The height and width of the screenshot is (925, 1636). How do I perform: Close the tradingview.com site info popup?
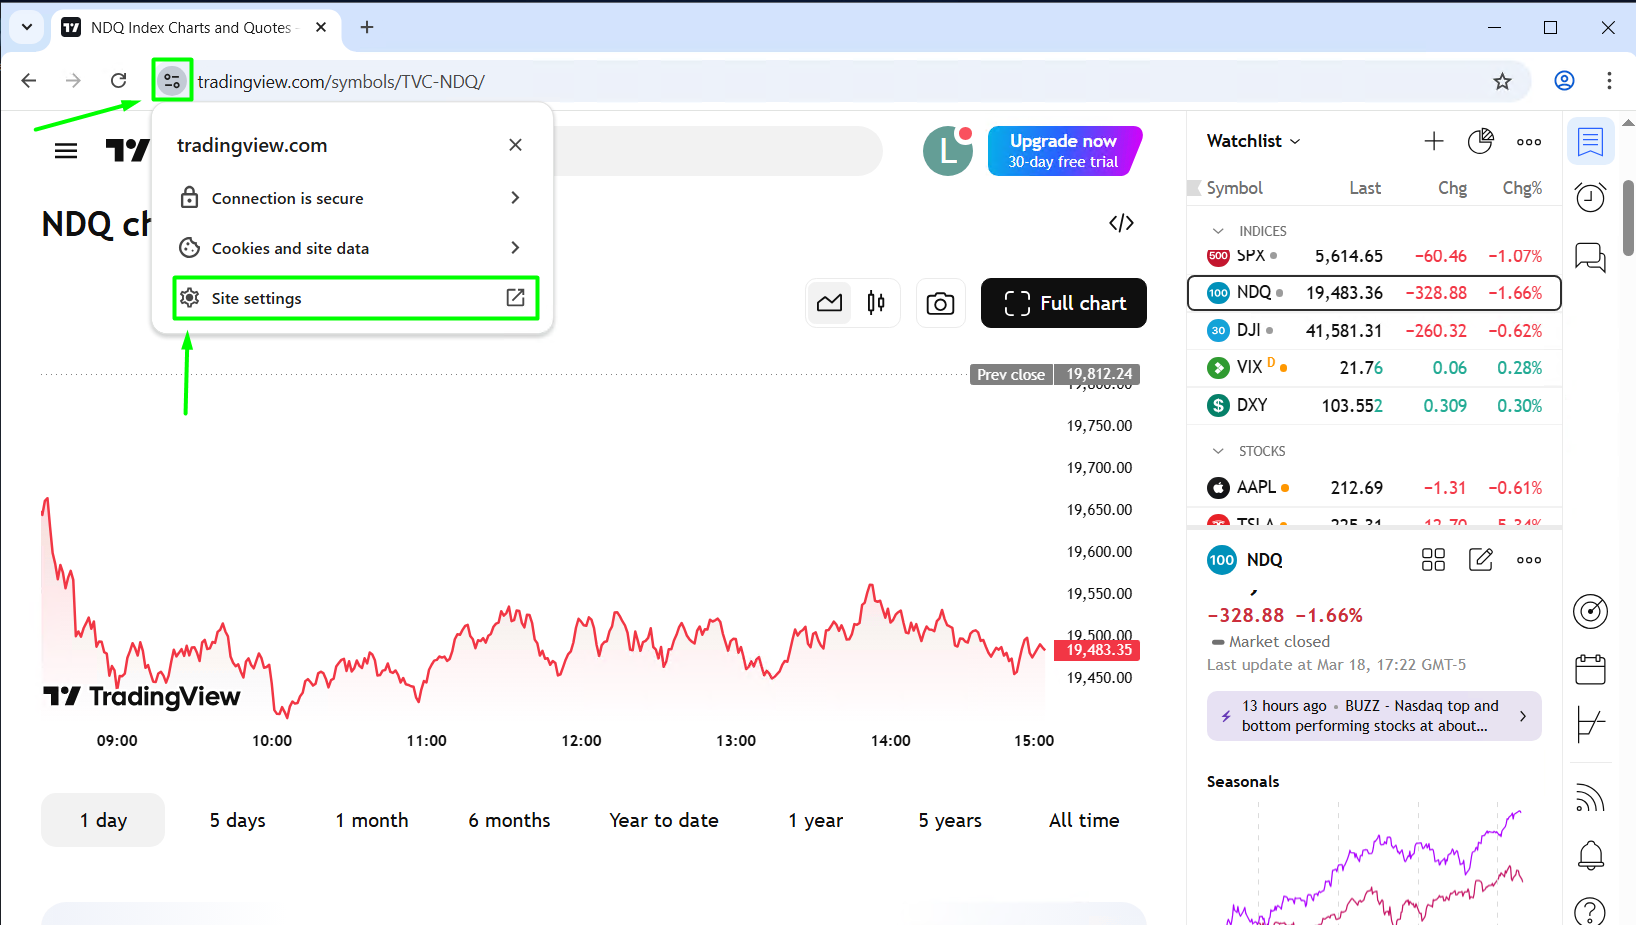coord(515,145)
